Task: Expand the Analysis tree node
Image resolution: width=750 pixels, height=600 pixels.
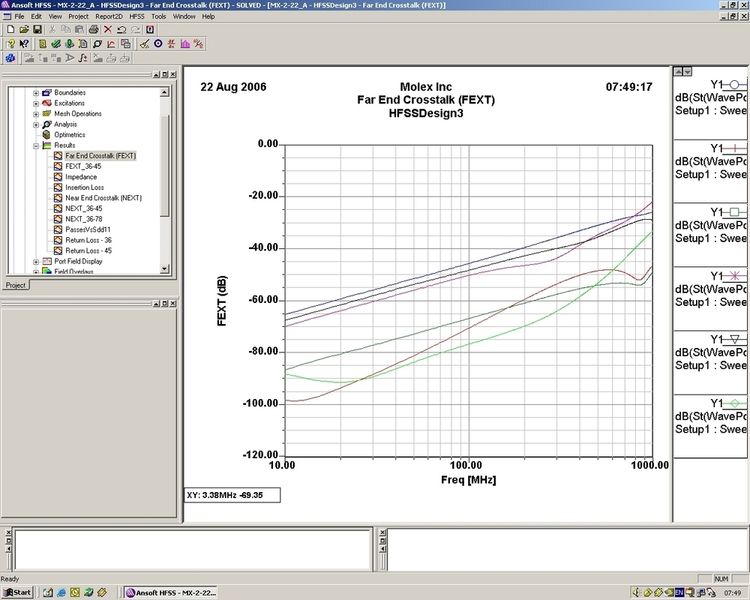Action: (x=36, y=124)
